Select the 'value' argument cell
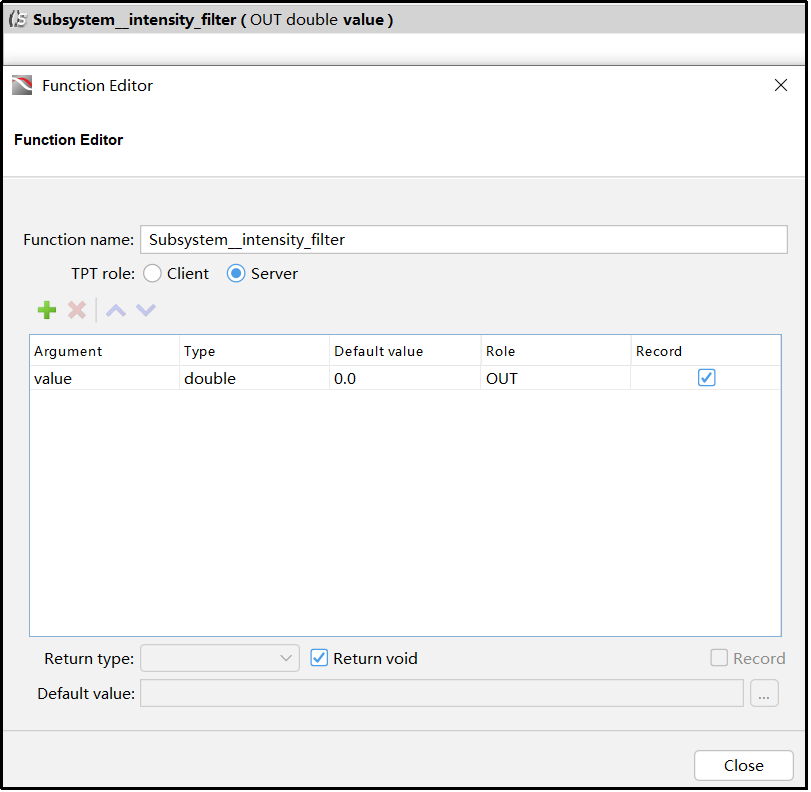 click(x=104, y=379)
